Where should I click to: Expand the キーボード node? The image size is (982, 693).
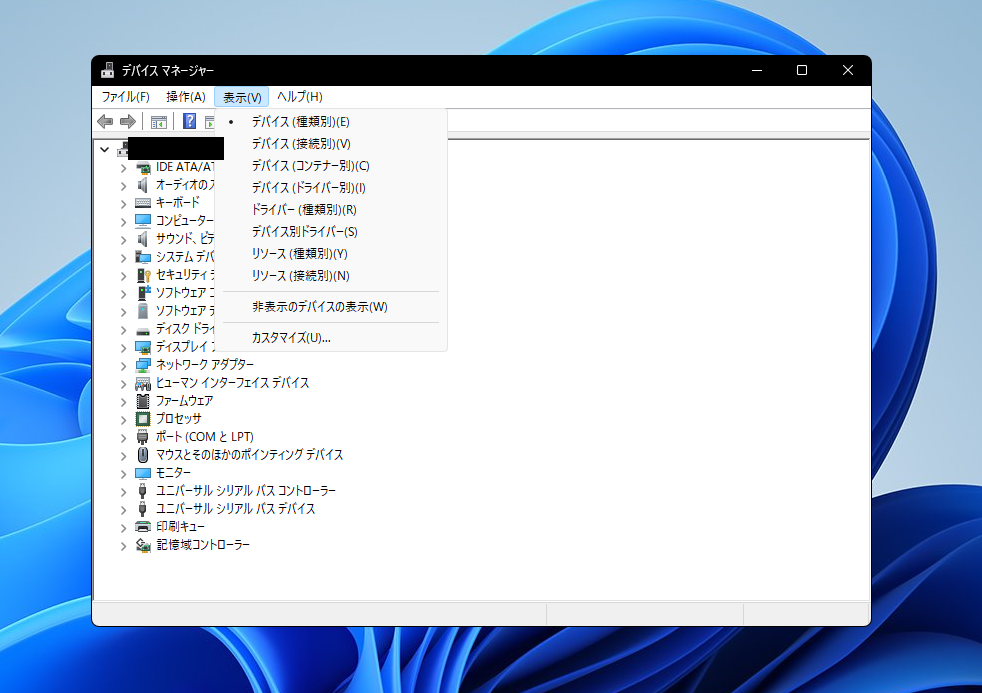(123, 204)
